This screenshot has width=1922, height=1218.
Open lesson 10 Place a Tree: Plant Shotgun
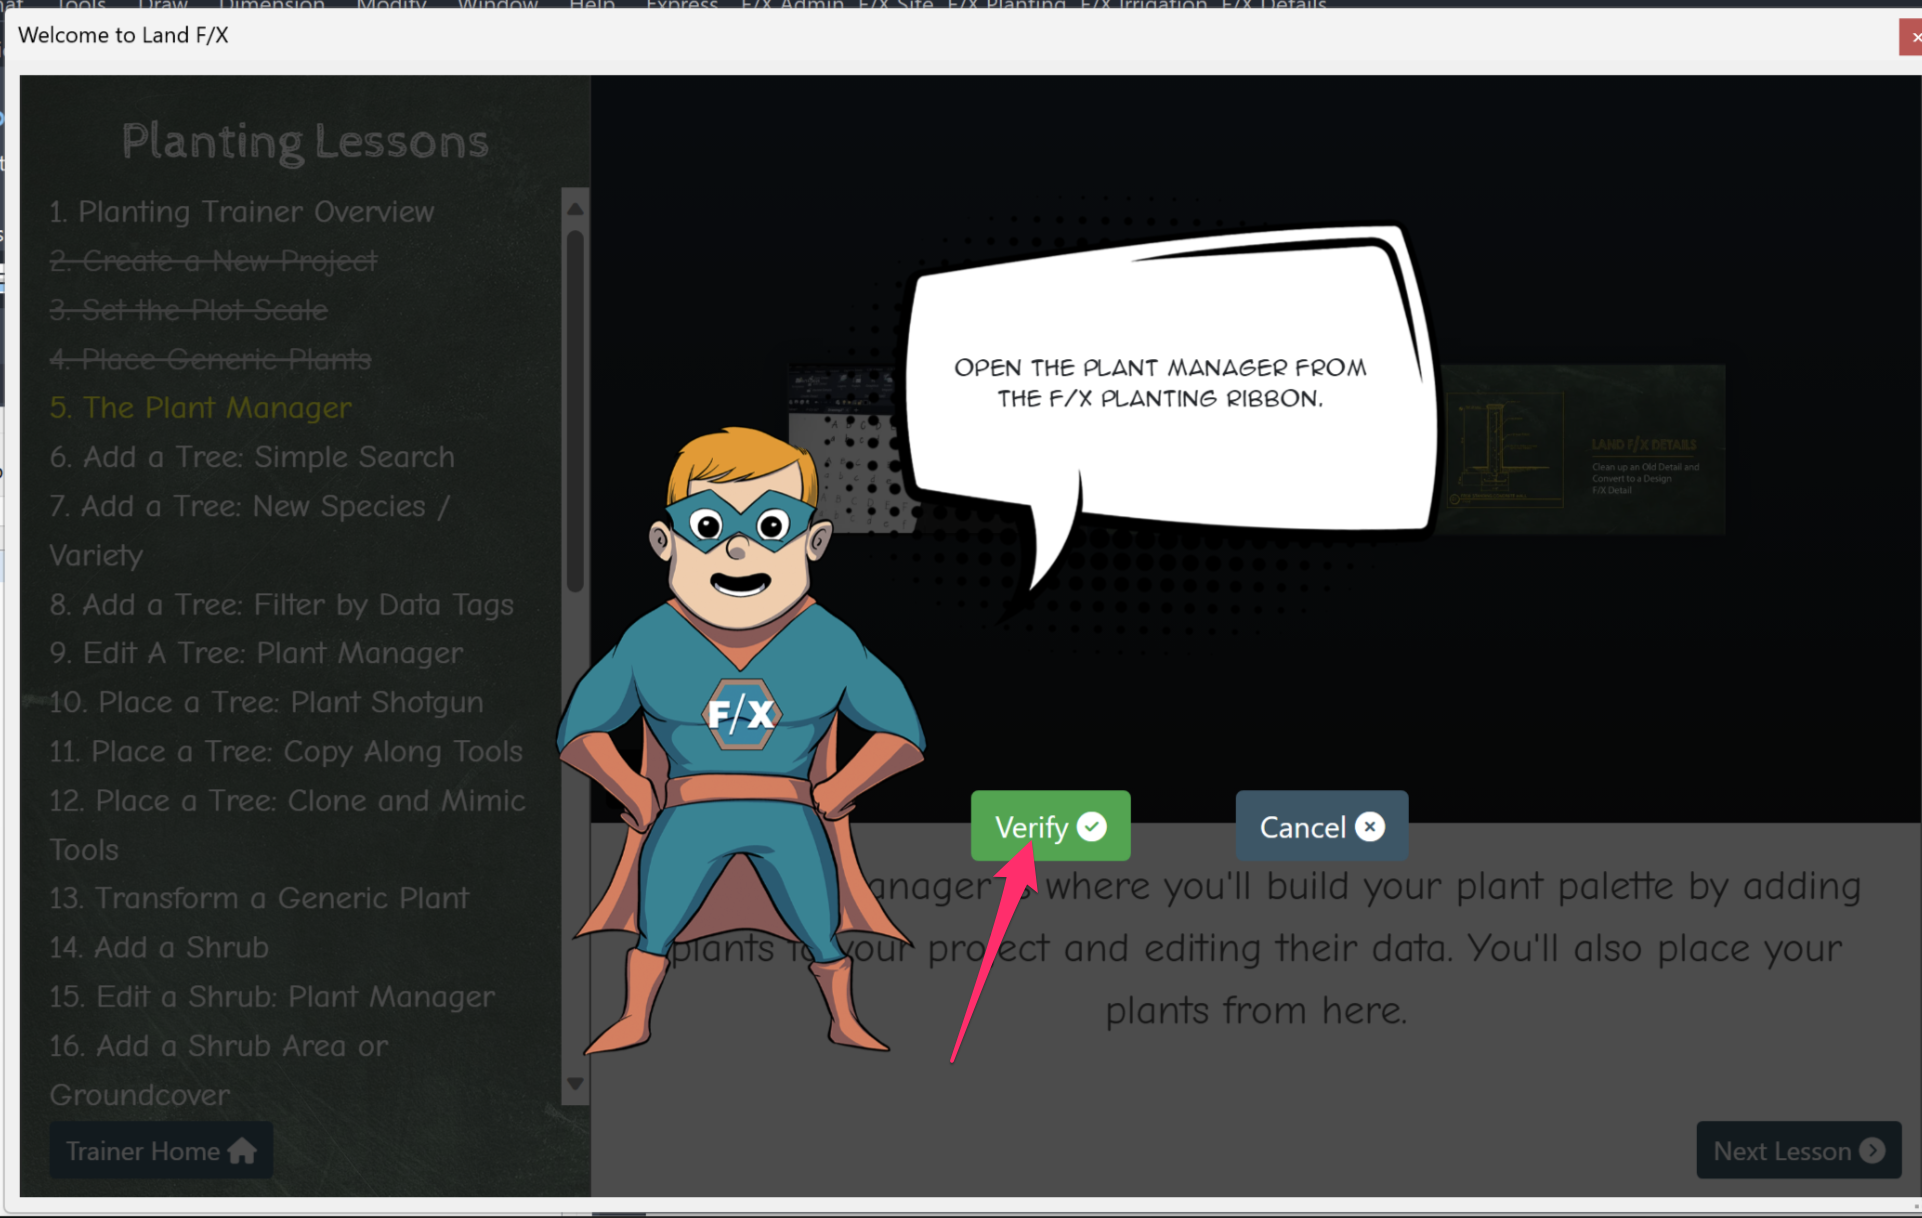[x=266, y=701]
